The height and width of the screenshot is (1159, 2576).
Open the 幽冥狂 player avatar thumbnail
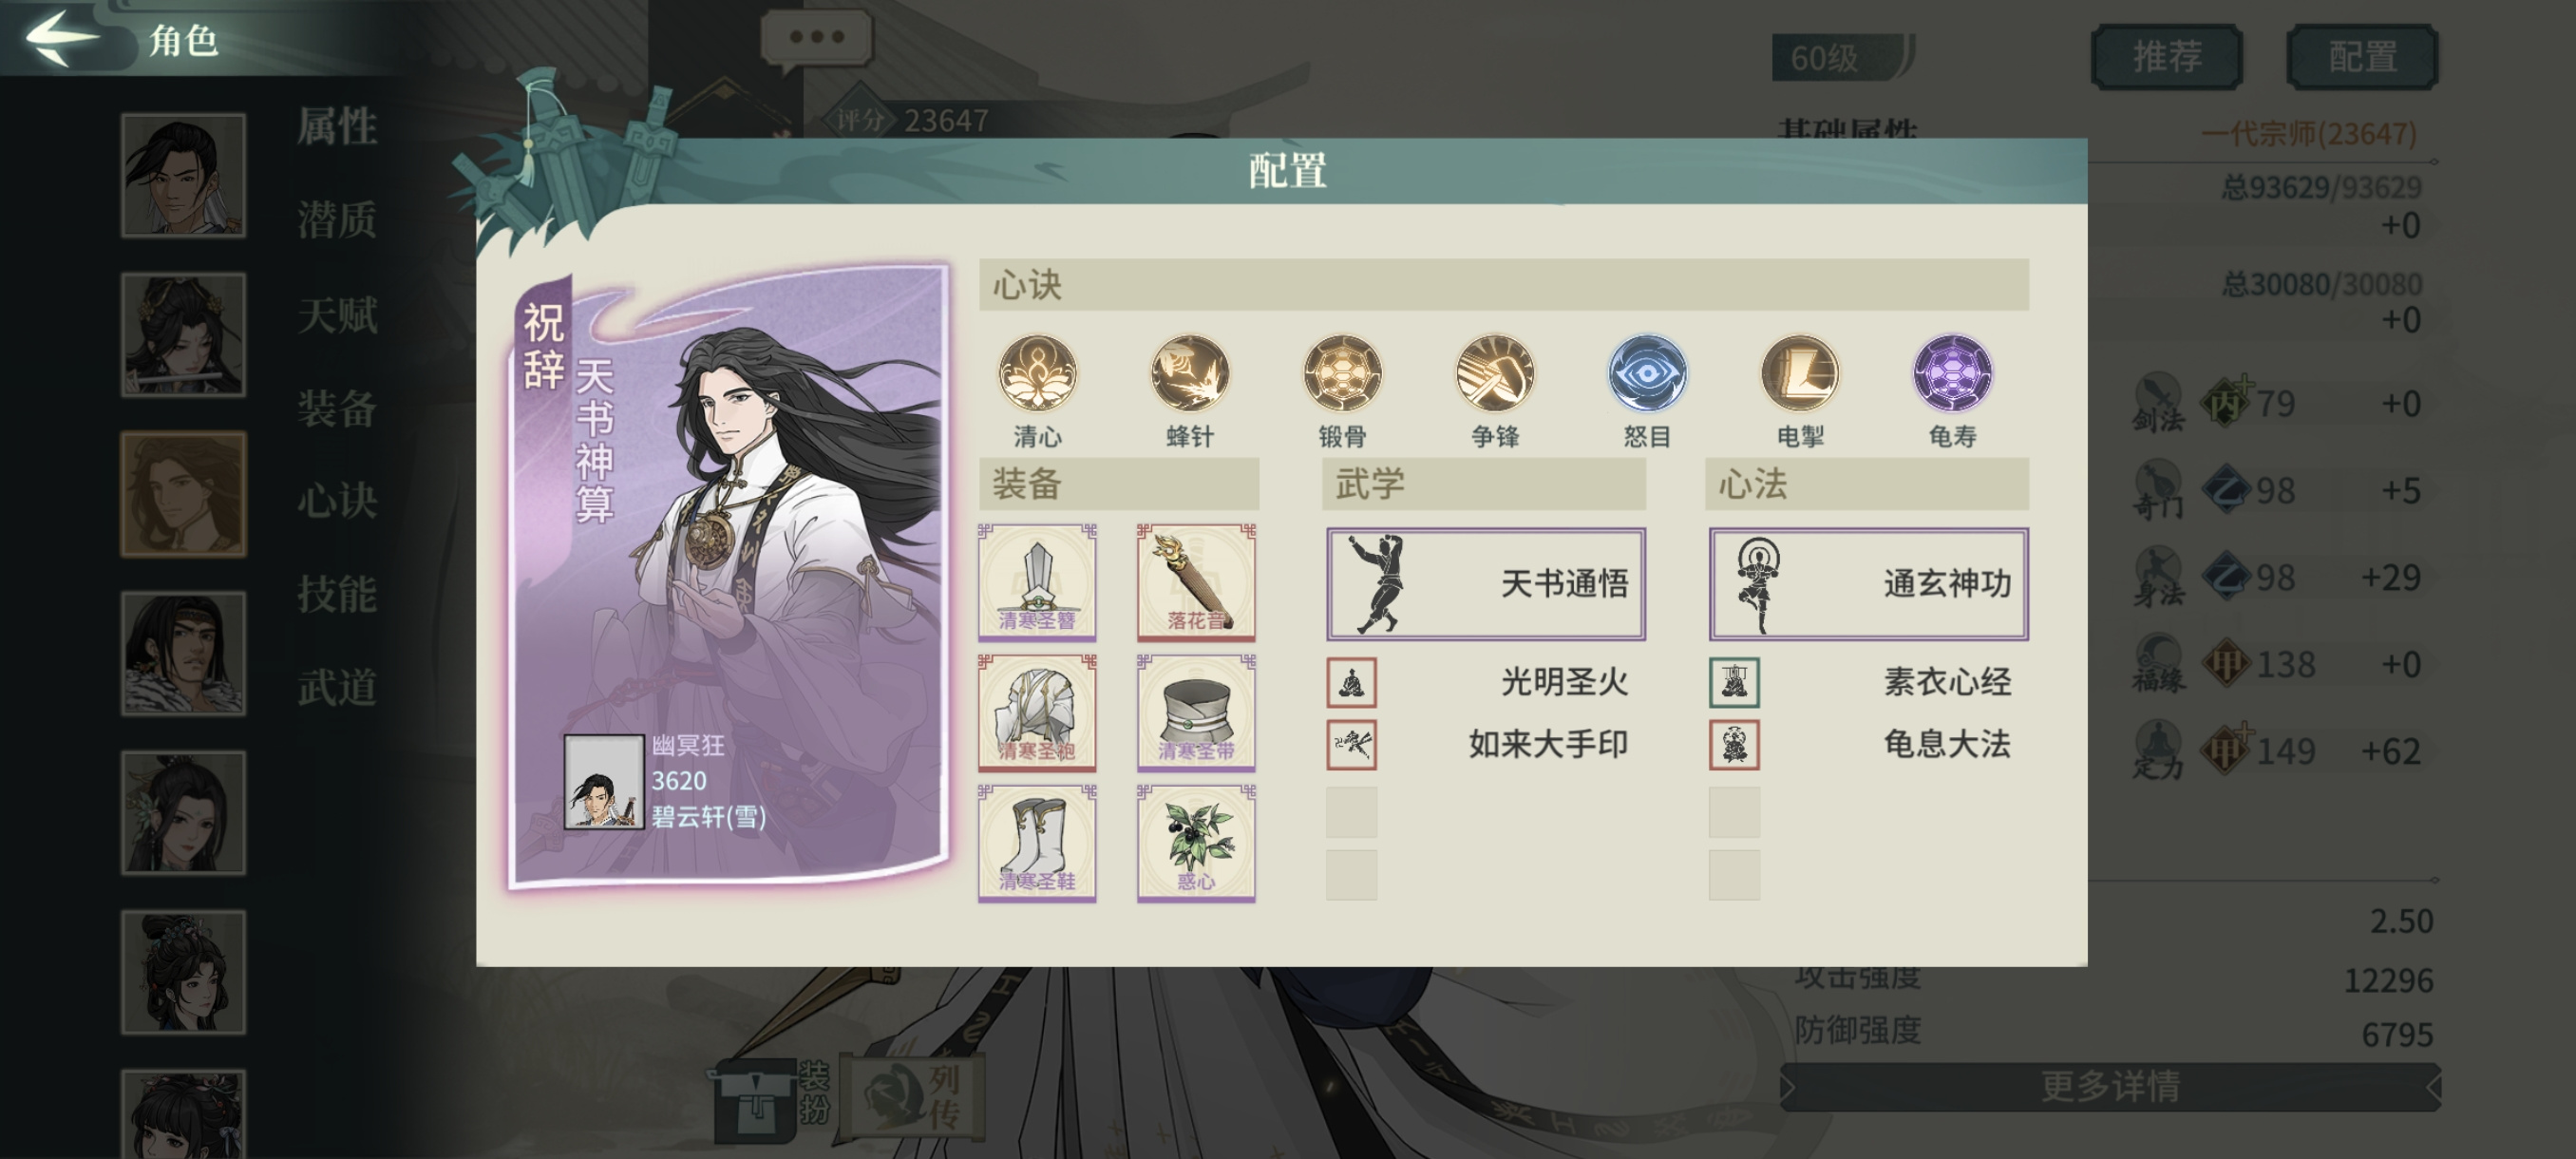tap(603, 782)
